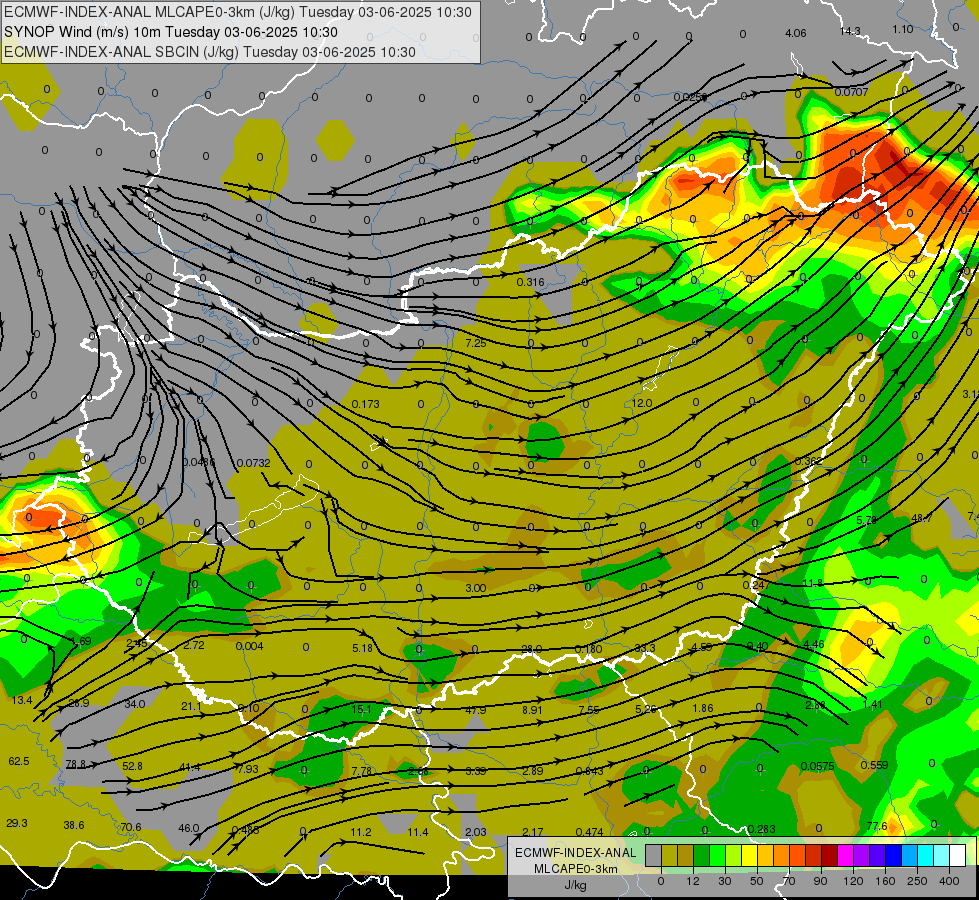Click the SBCIN header line
Image resolution: width=979 pixels, height=900 pixels.
pyautogui.click(x=210, y=52)
